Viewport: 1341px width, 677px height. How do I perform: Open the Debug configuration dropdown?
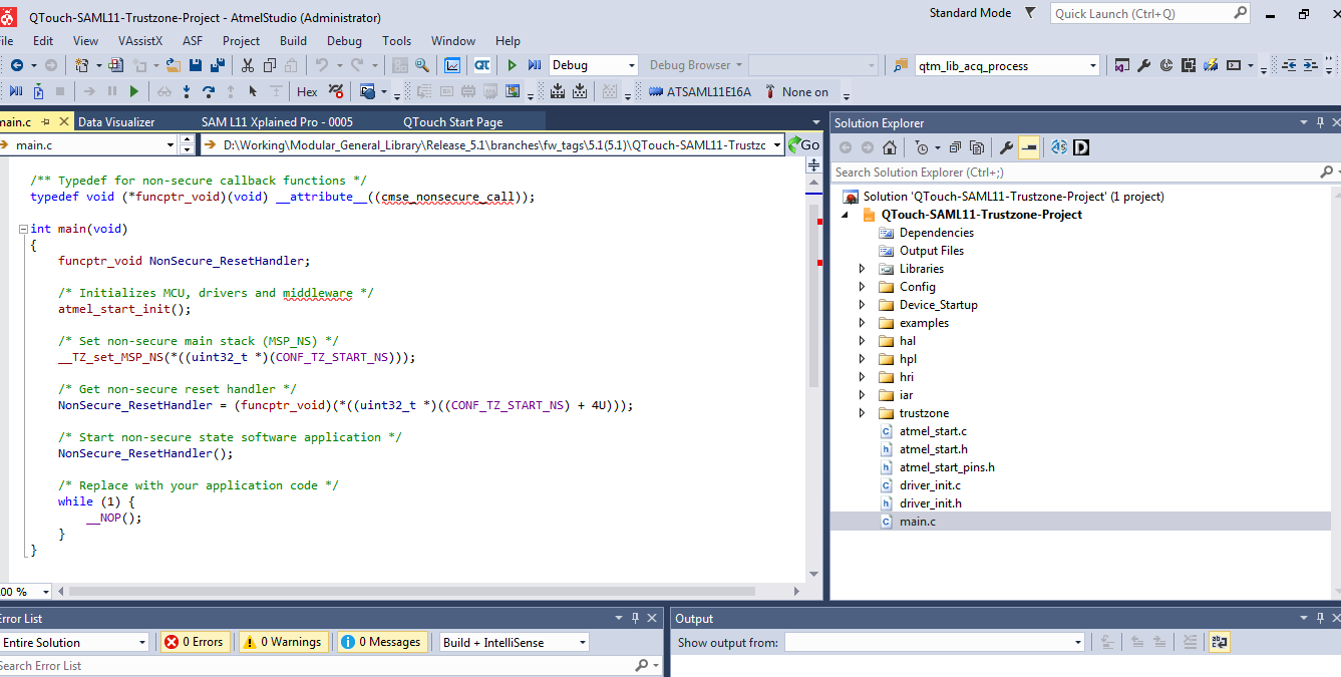click(x=593, y=65)
